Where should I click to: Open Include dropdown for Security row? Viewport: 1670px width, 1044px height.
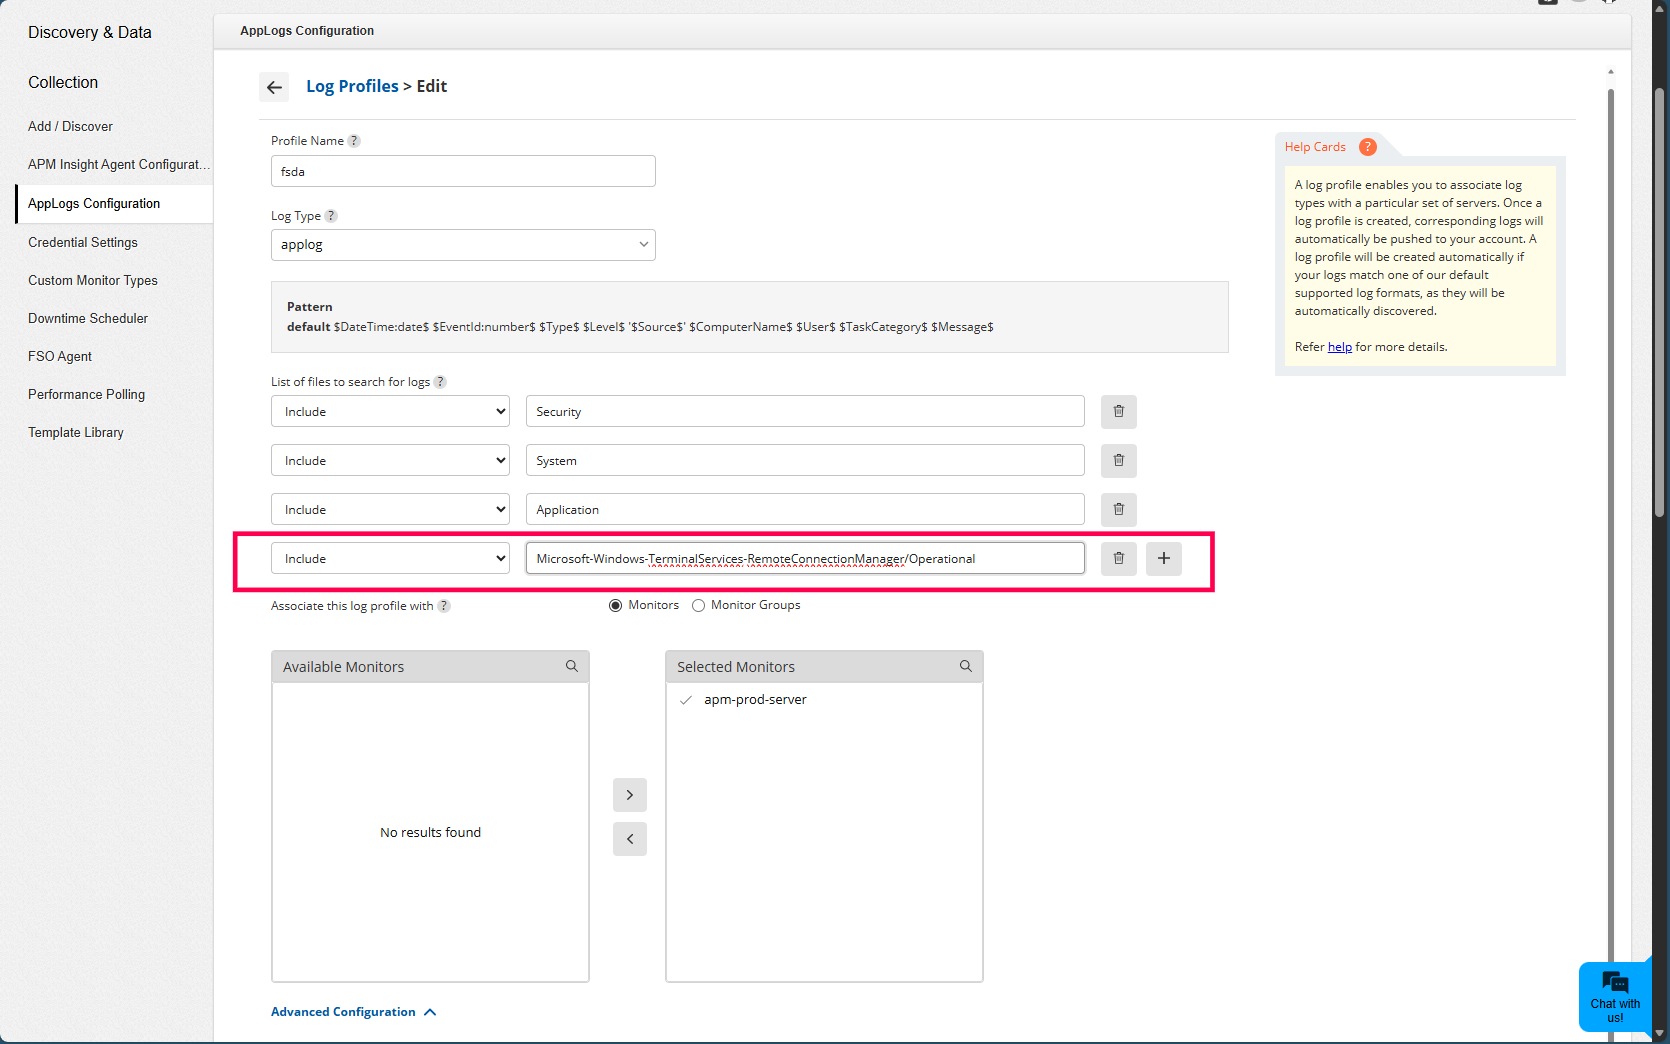[390, 412]
